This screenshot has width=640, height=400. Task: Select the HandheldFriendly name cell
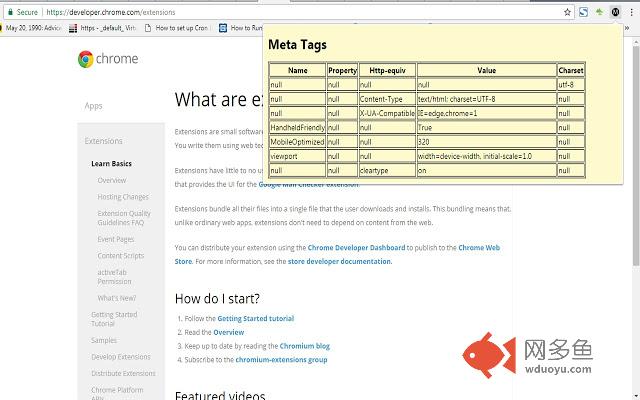298,128
